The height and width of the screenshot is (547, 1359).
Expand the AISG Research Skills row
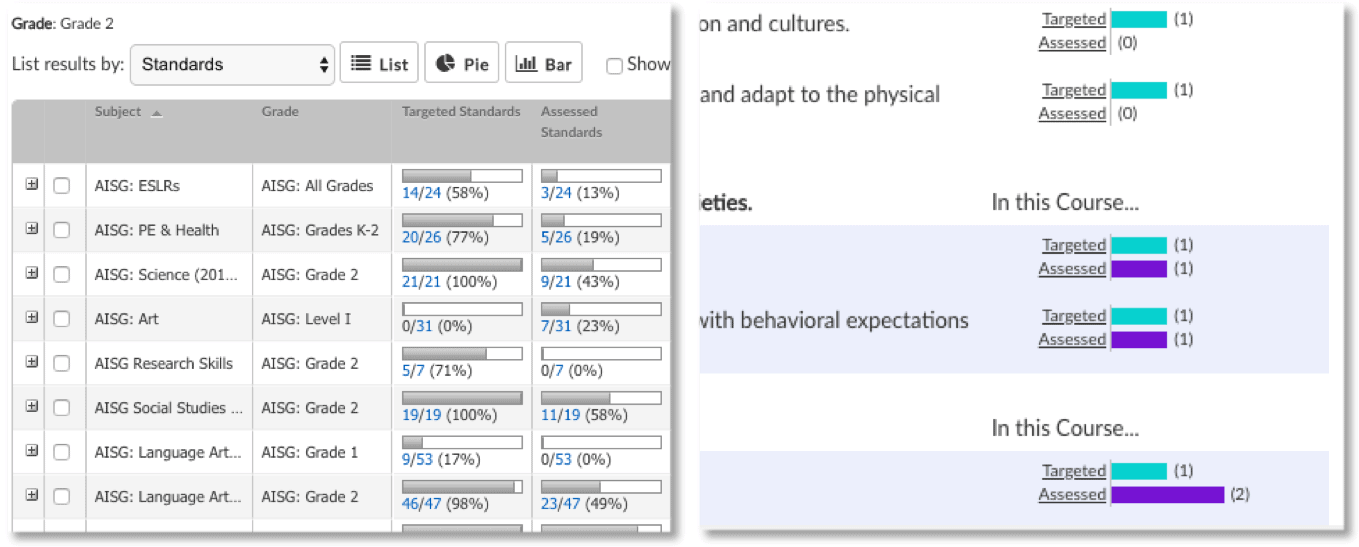(32, 362)
